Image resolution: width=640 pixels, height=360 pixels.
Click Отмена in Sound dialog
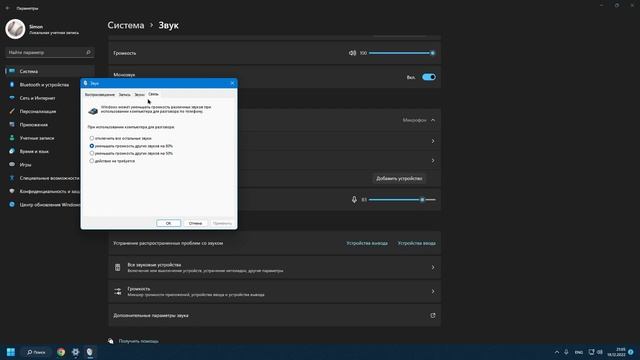click(196, 223)
